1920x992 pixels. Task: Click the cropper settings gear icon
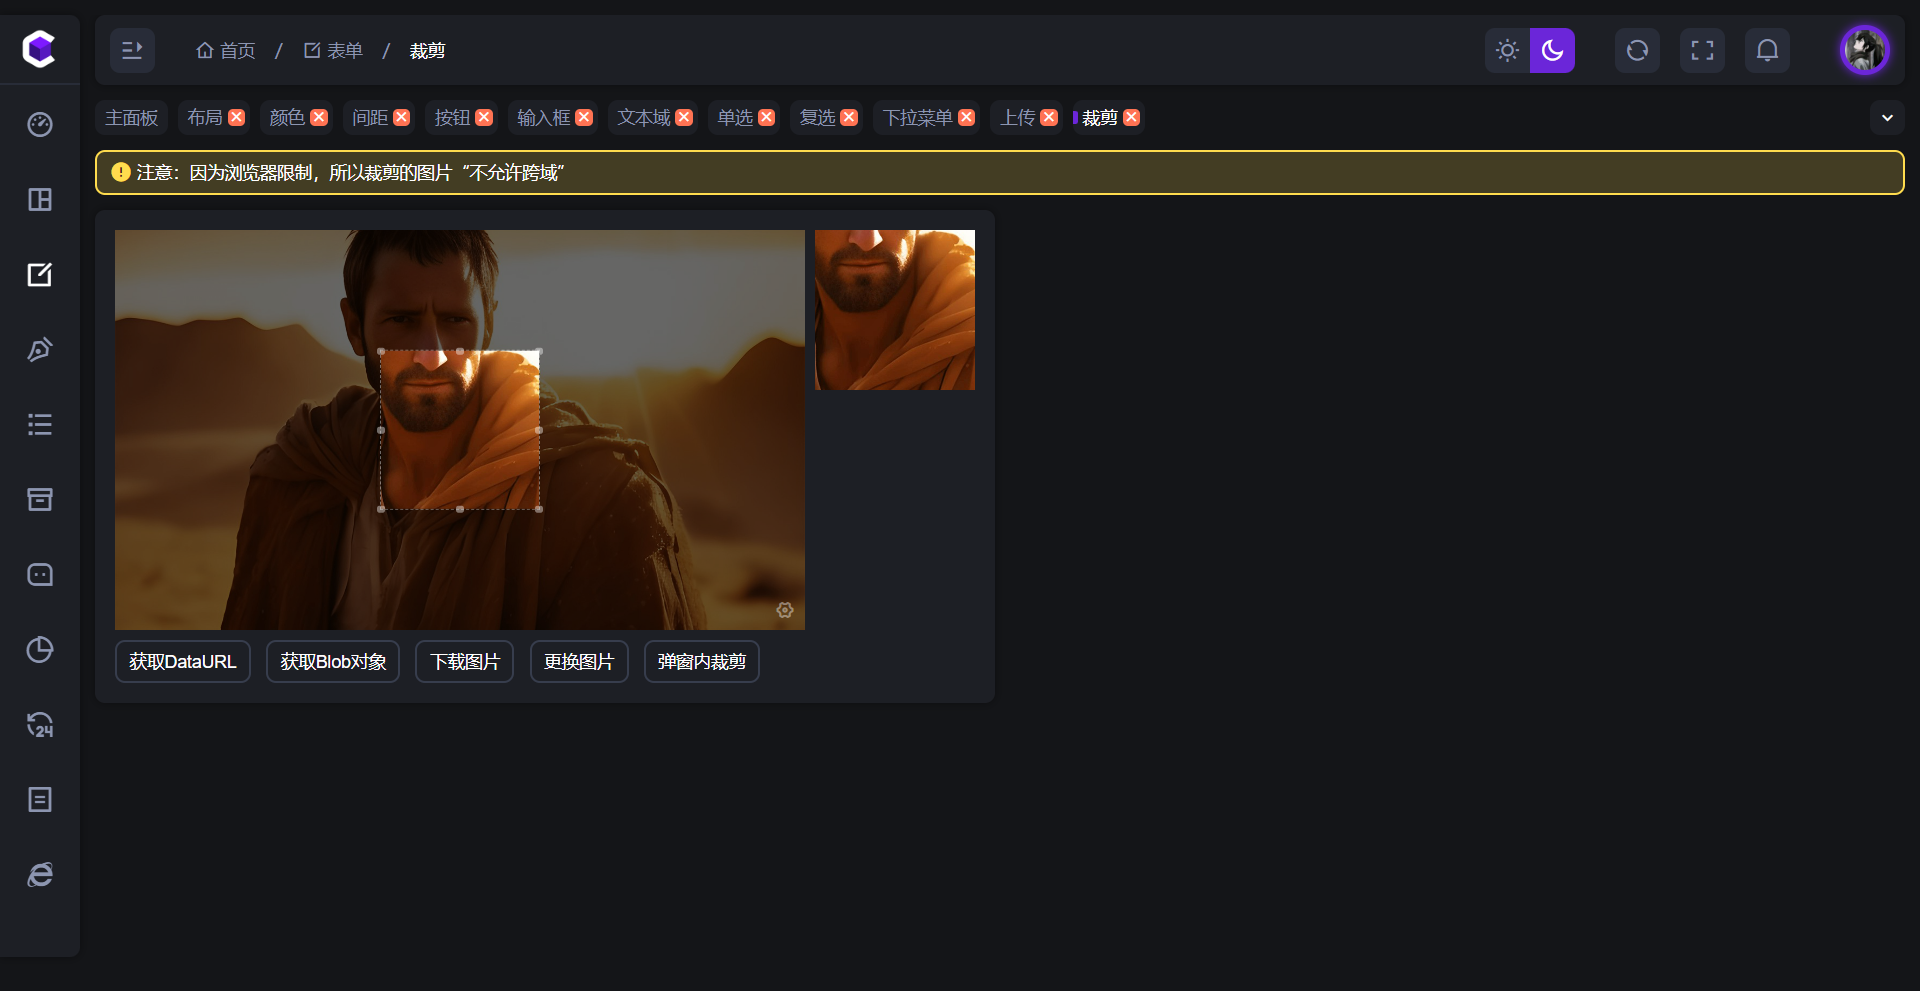tap(785, 610)
